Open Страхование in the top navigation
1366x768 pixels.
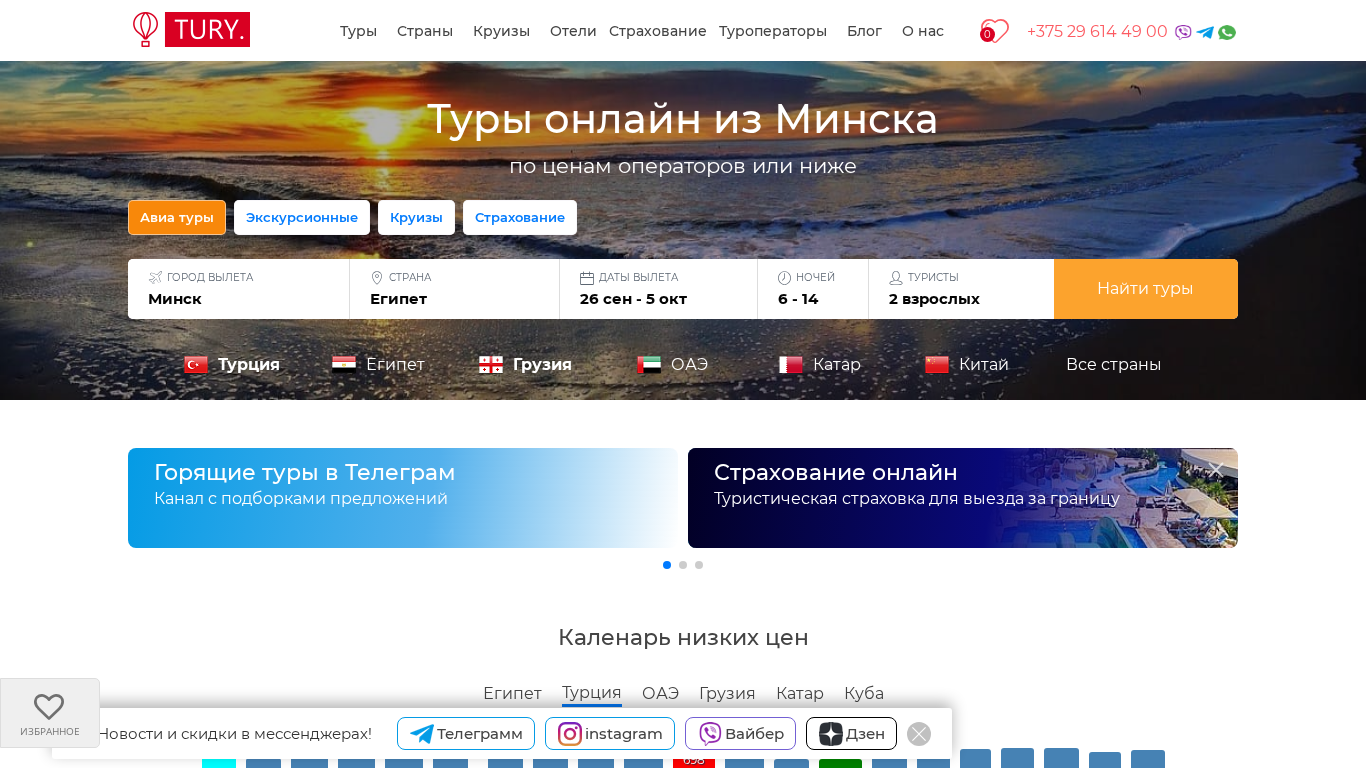(658, 31)
